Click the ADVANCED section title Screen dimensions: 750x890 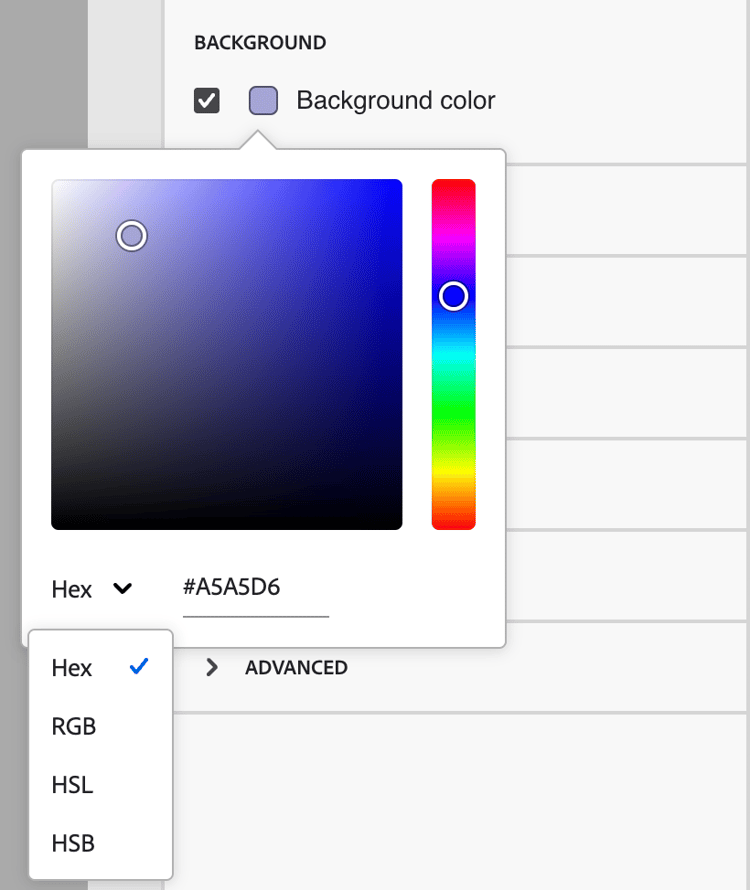pyautogui.click(x=296, y=667)
